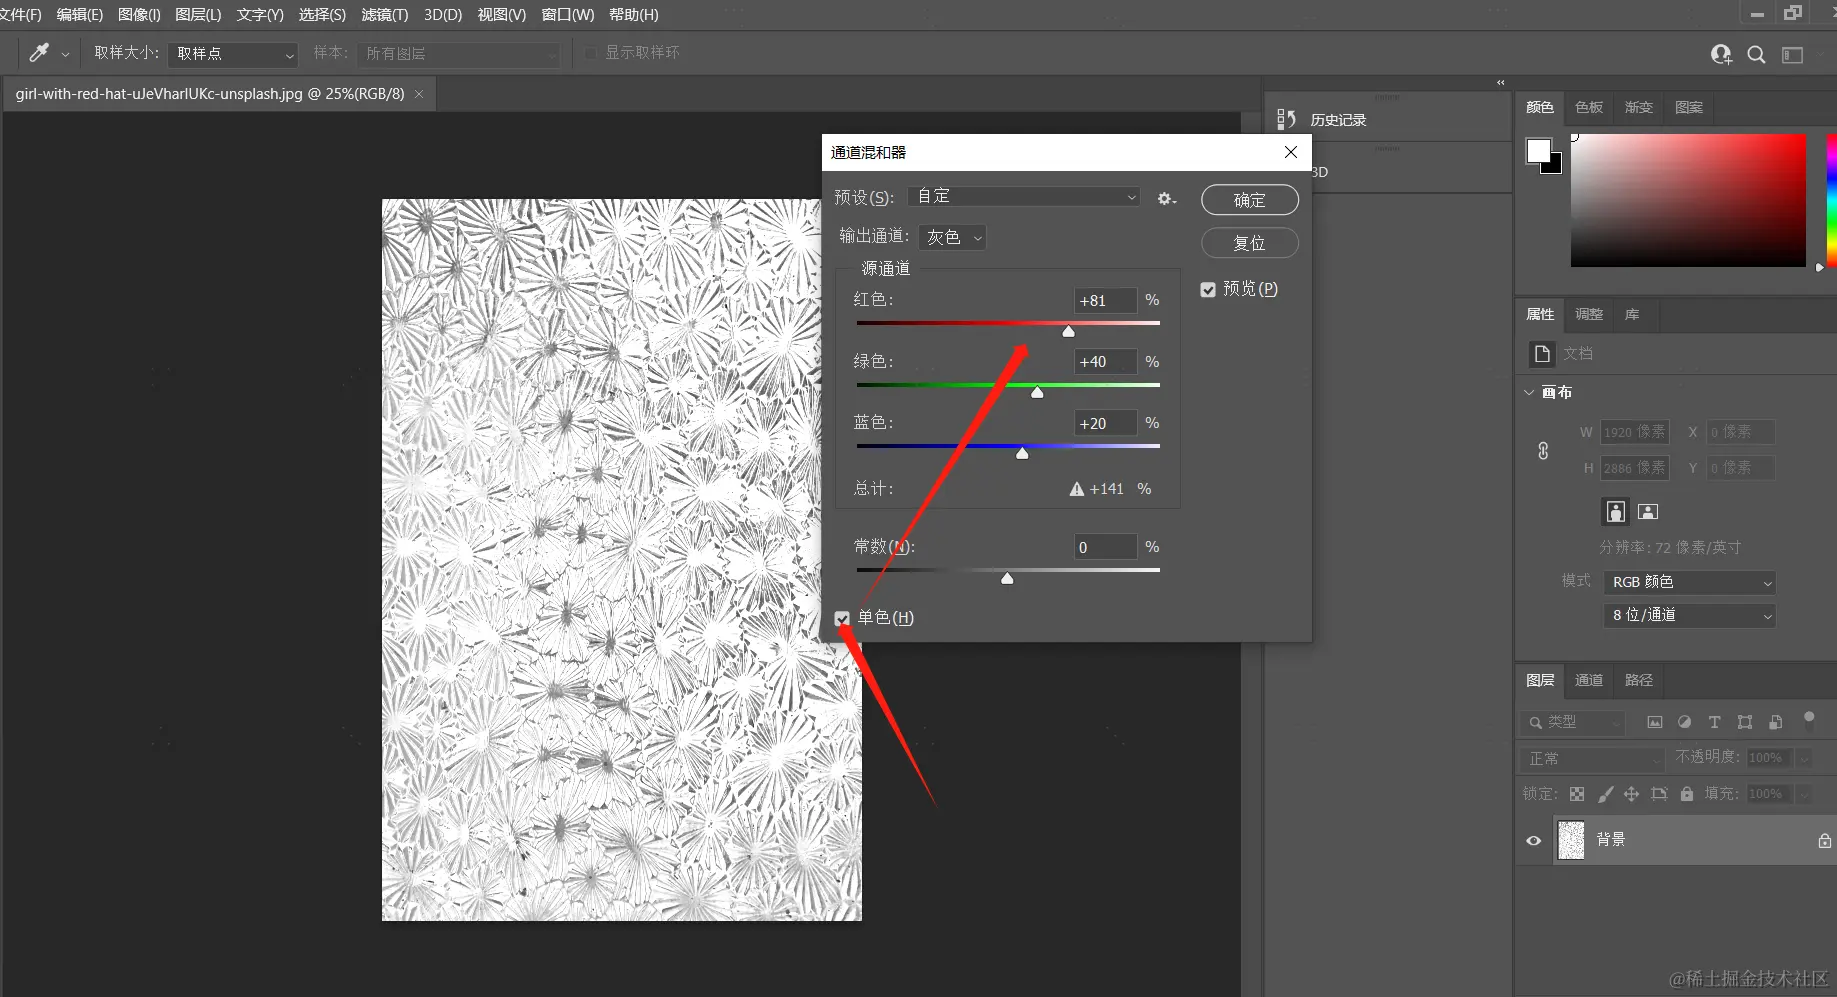Click the blue channel slider handle

(x=1022, y=454)
